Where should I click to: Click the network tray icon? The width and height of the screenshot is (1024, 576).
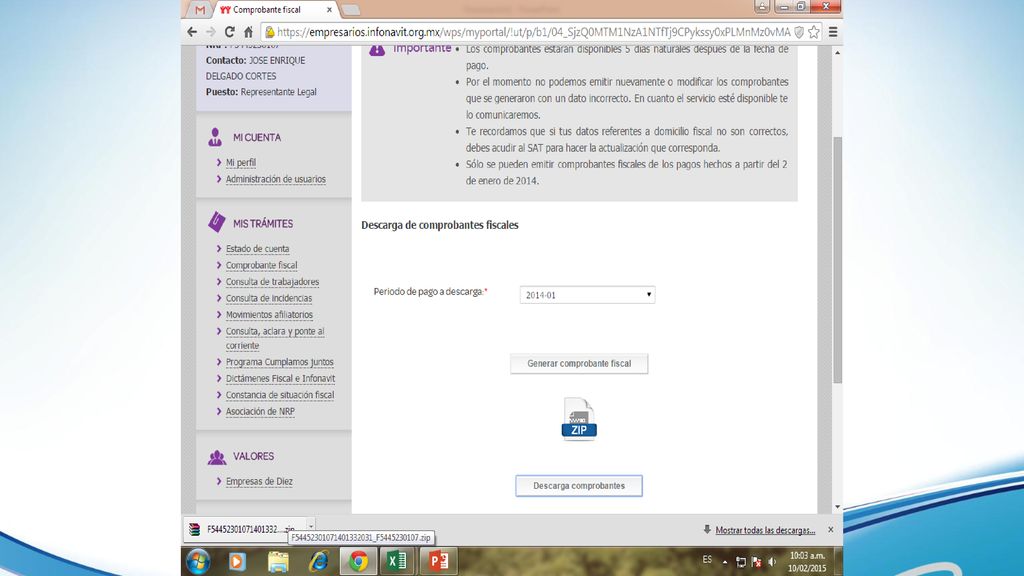(741, 562)
